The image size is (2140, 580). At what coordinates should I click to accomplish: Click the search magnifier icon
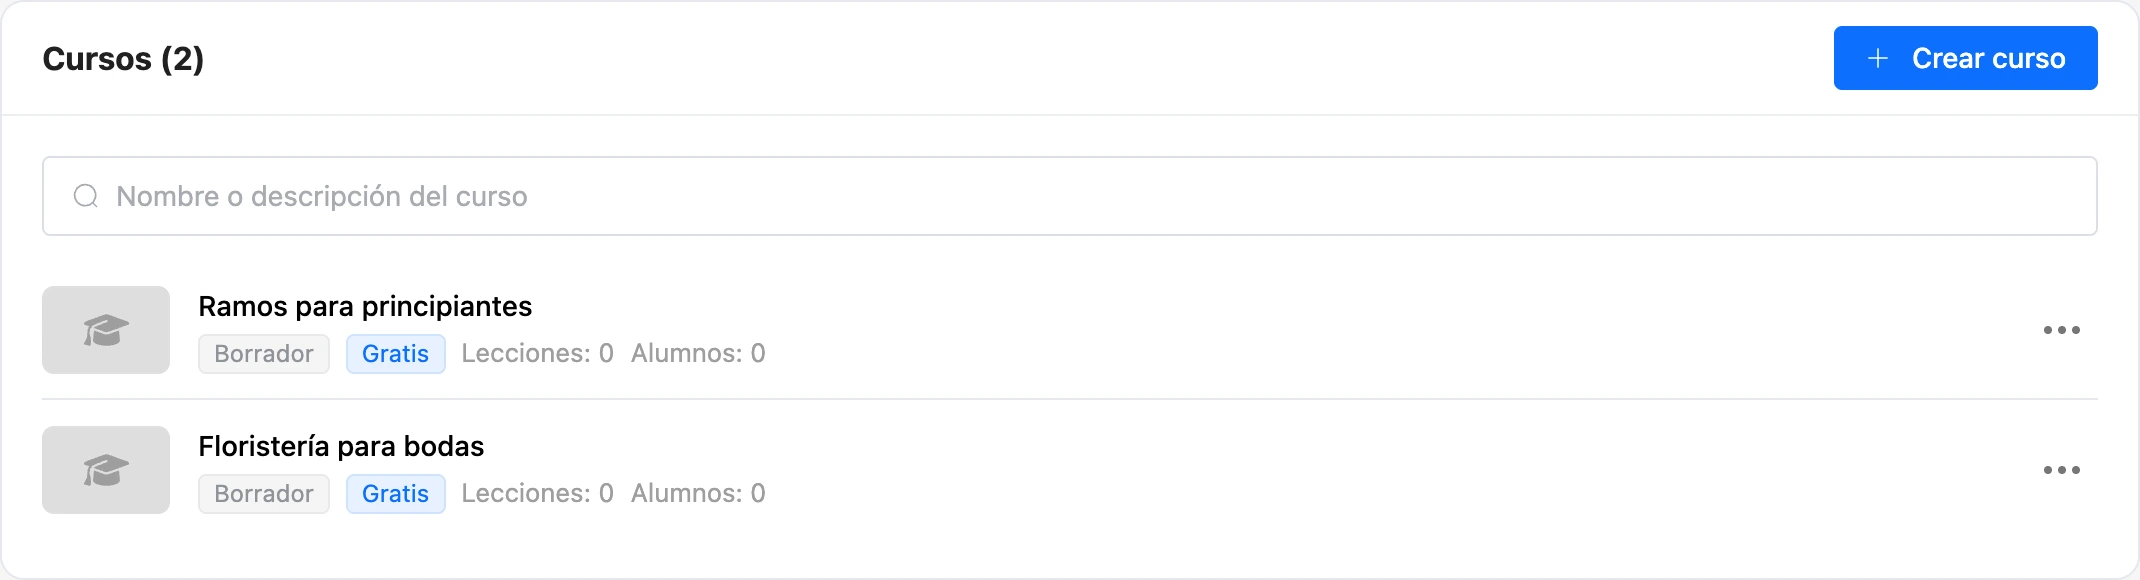(x=86, y=196)
